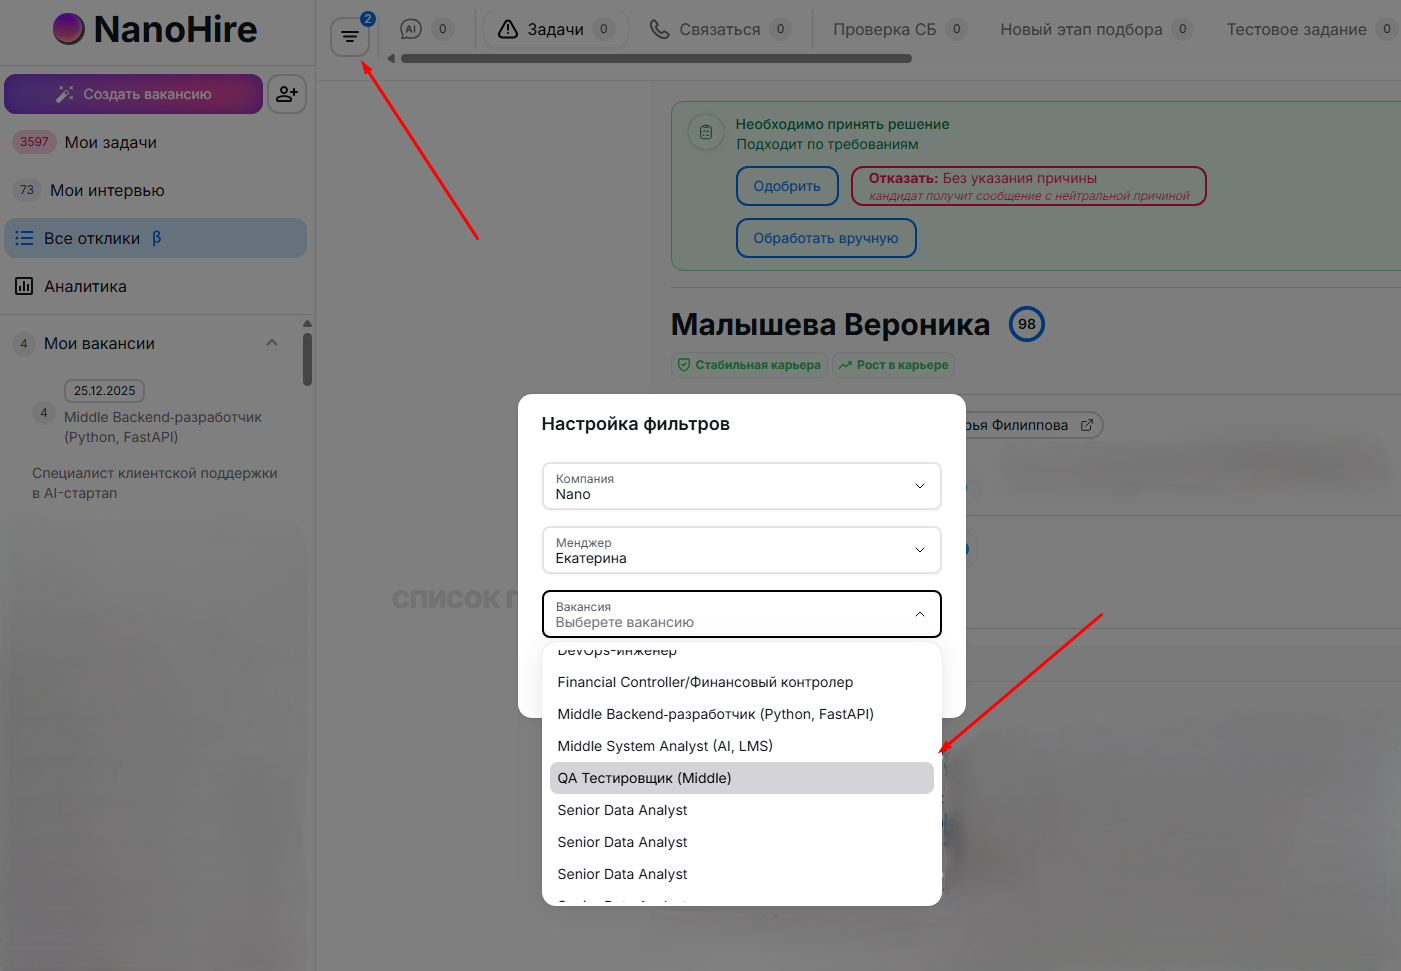Collapse the Вакансия dropdown
Viewport: 1401px width, 971px height.
(x=742, y=614)
